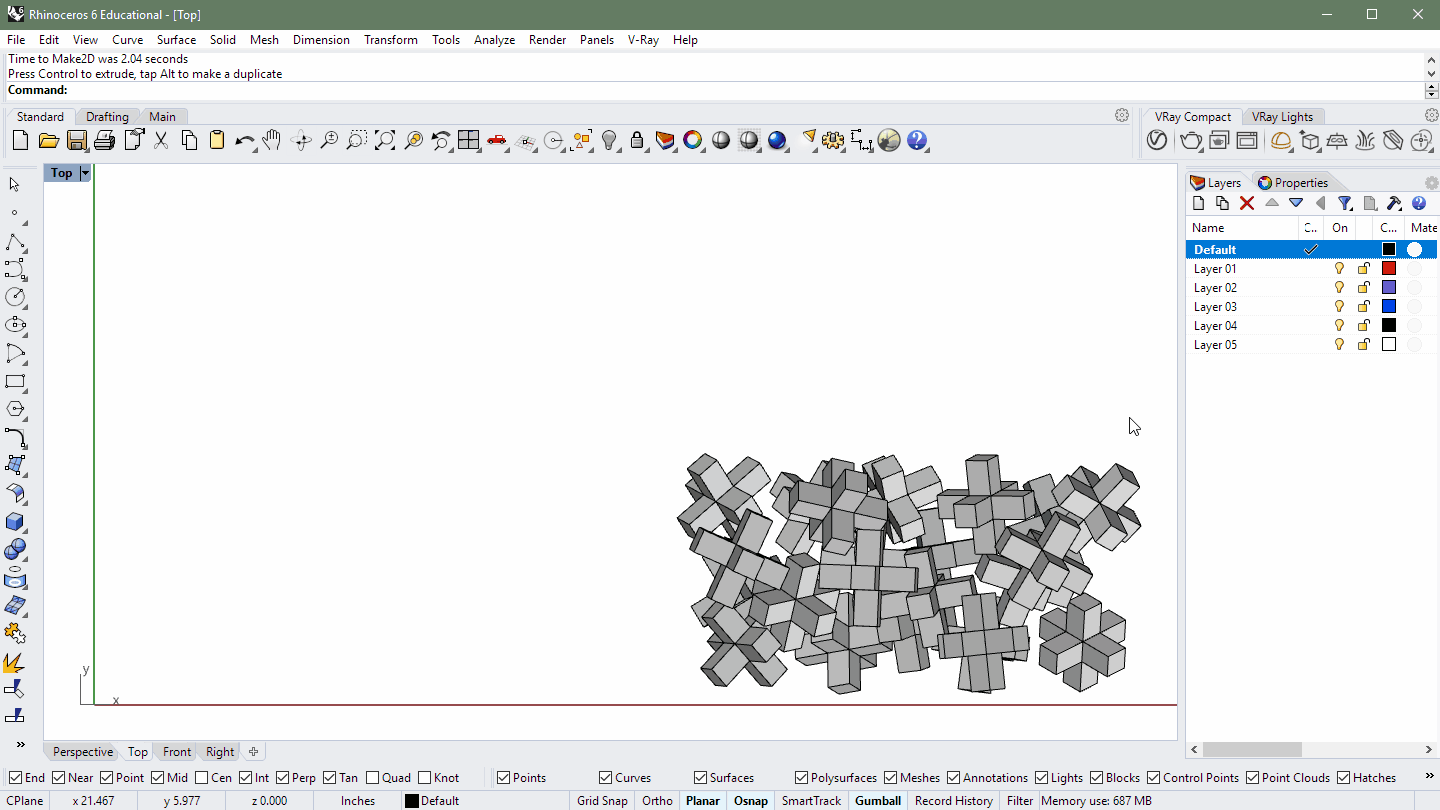Toggle the Quad osnap checkbox
Viewport: 1440px width, 810px height.
(x=373, y=778)
